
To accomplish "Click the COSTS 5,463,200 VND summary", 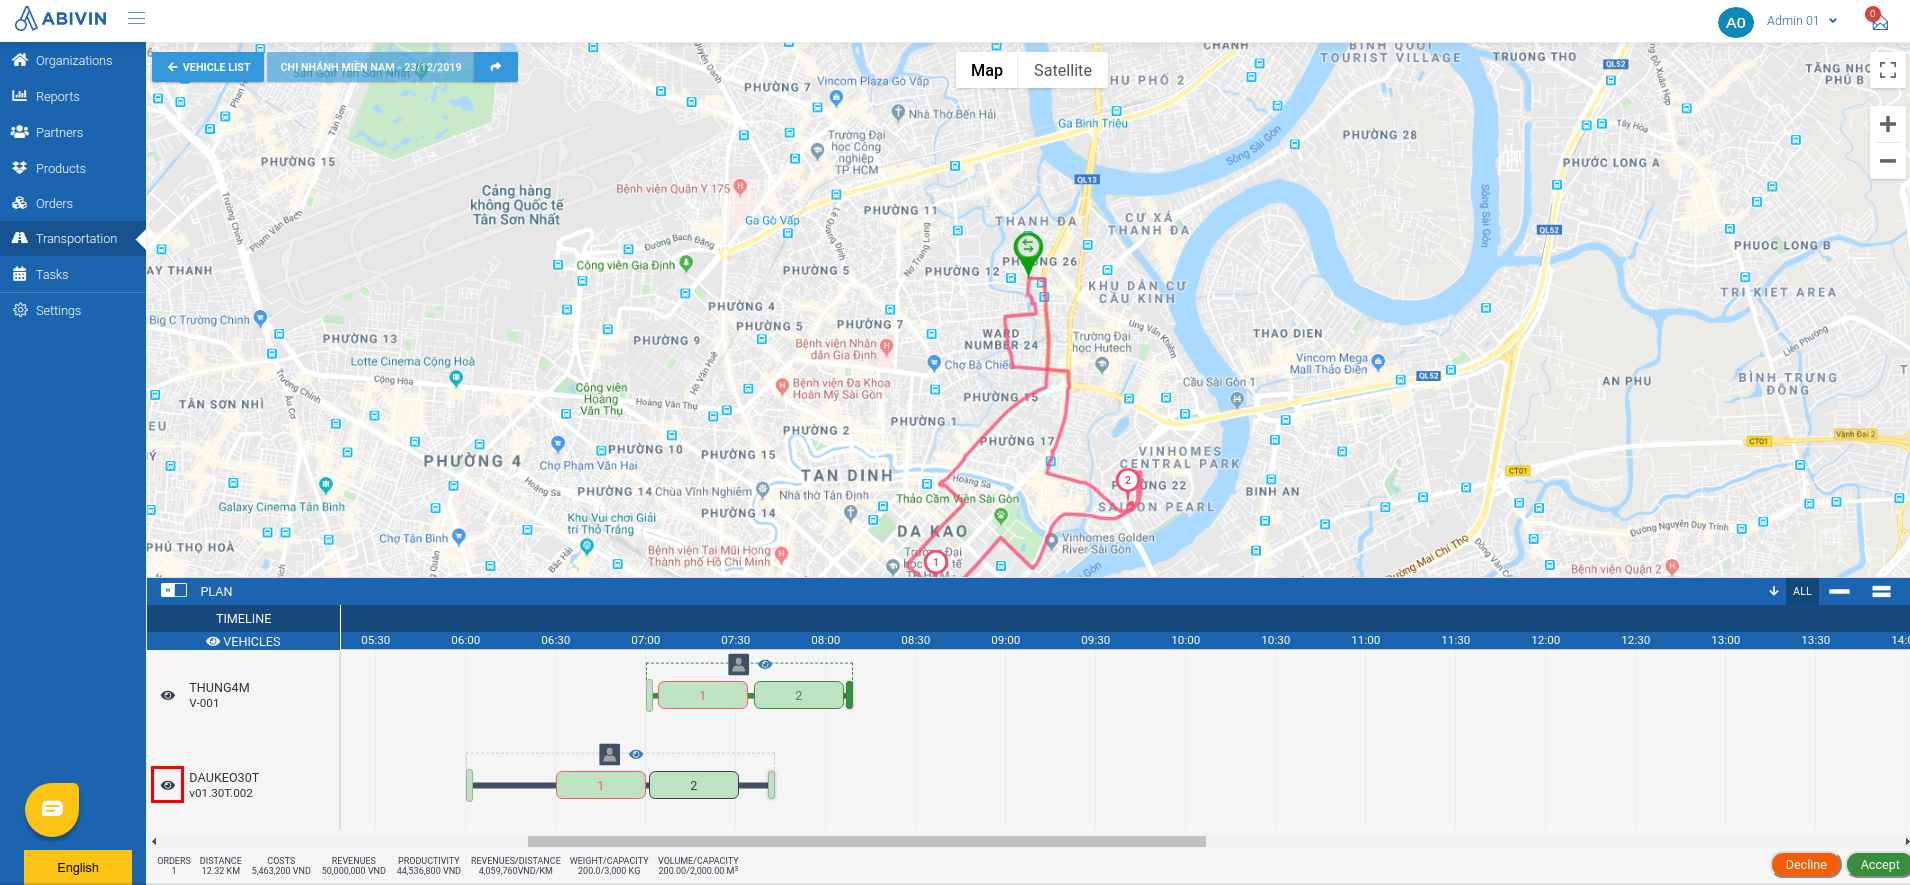I will [x=281, y=866].
